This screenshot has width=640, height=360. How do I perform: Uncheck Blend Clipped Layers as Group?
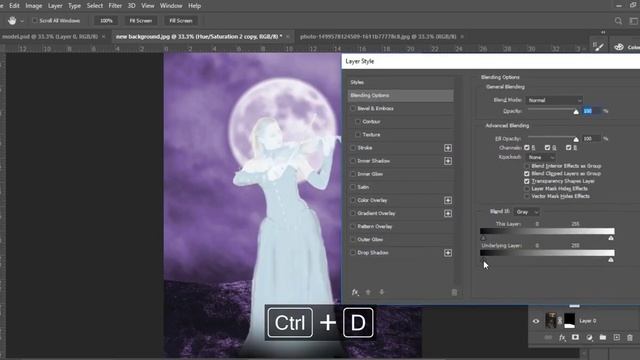pyautogui.click(x=527, y=173)
